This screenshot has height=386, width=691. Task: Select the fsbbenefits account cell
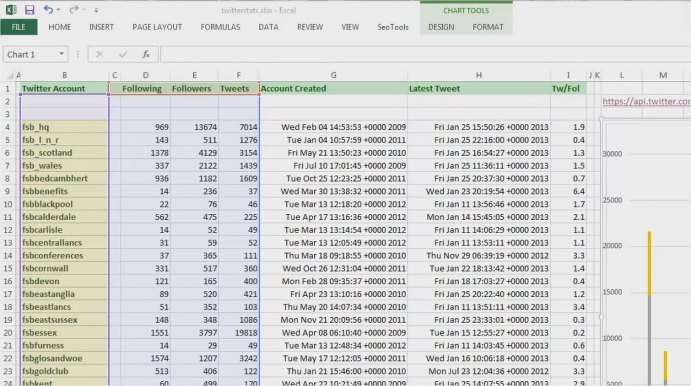(x=64, y=191)
